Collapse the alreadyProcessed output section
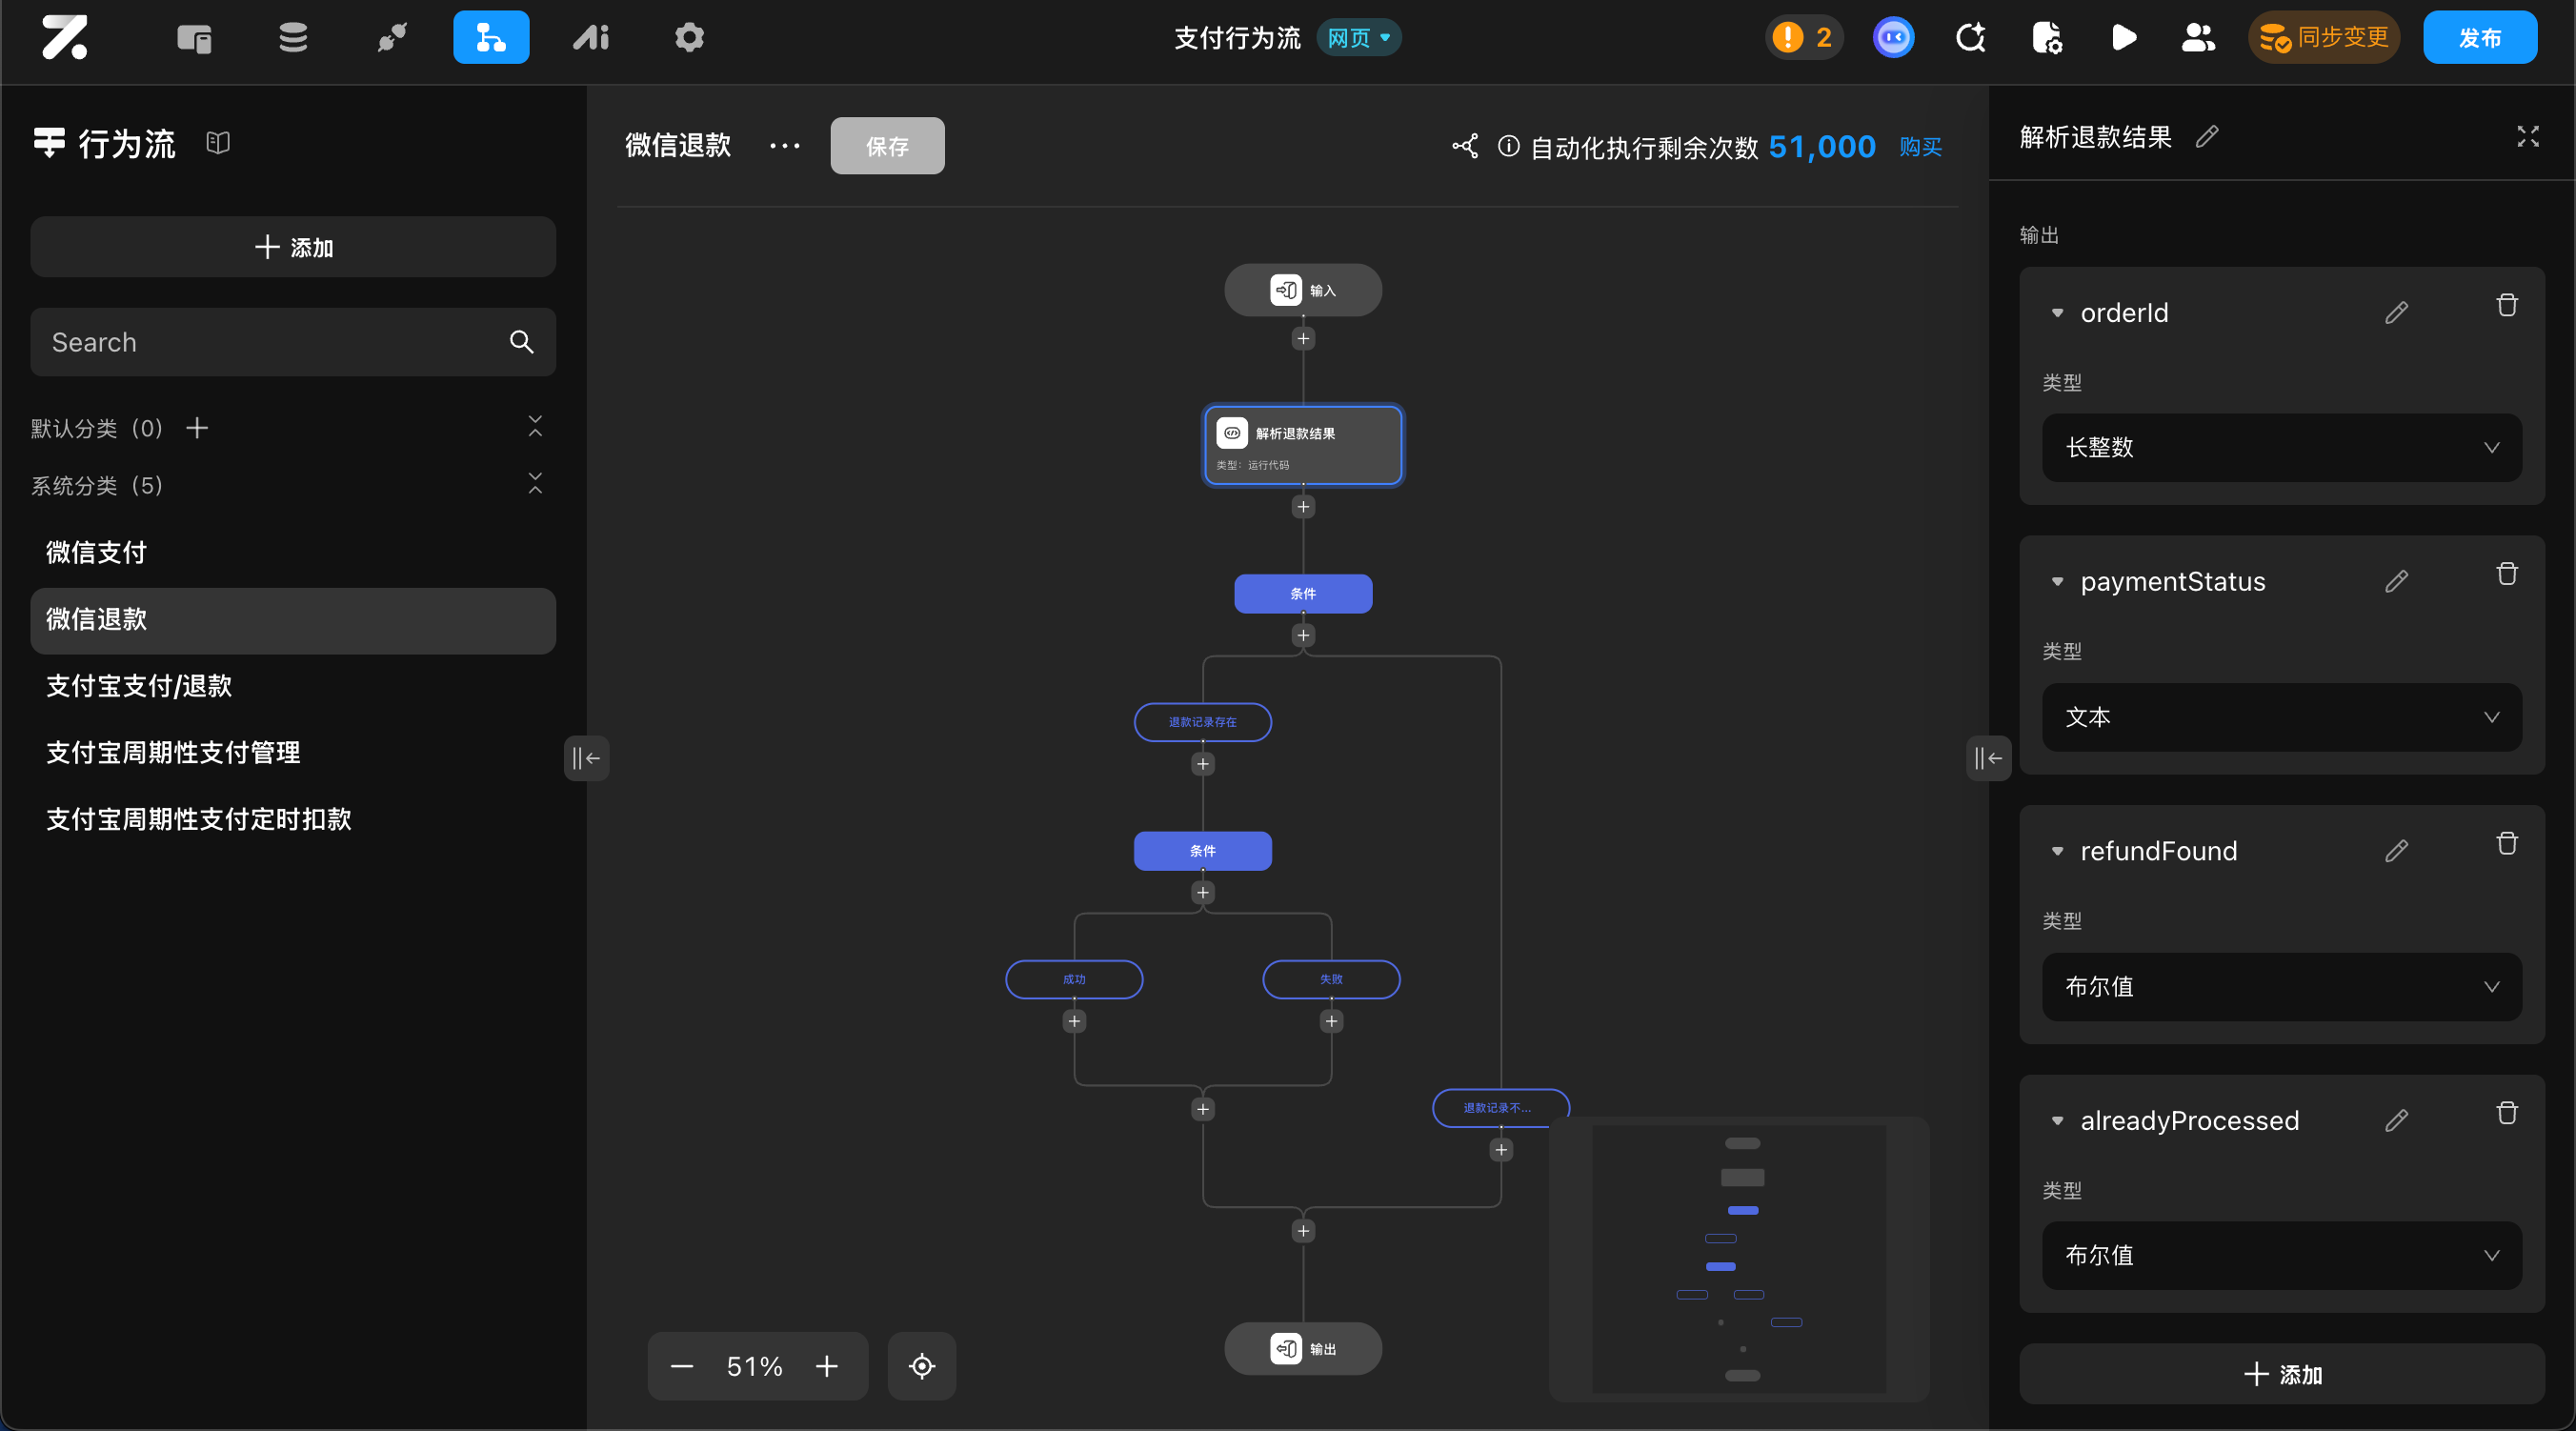The height and width of the screenshot is (1431, 2576). [2057, 1121]
